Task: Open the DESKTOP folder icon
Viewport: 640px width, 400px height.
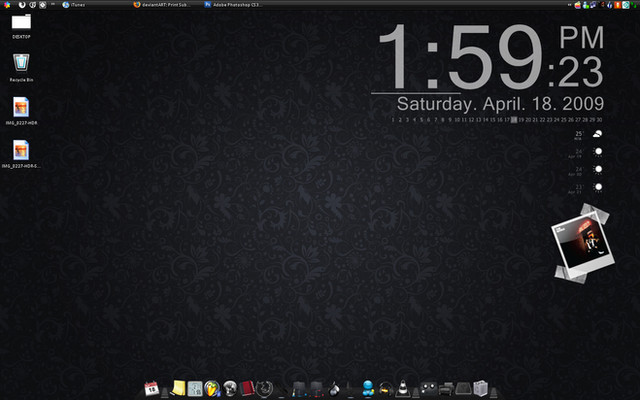Action: [21, 22]
